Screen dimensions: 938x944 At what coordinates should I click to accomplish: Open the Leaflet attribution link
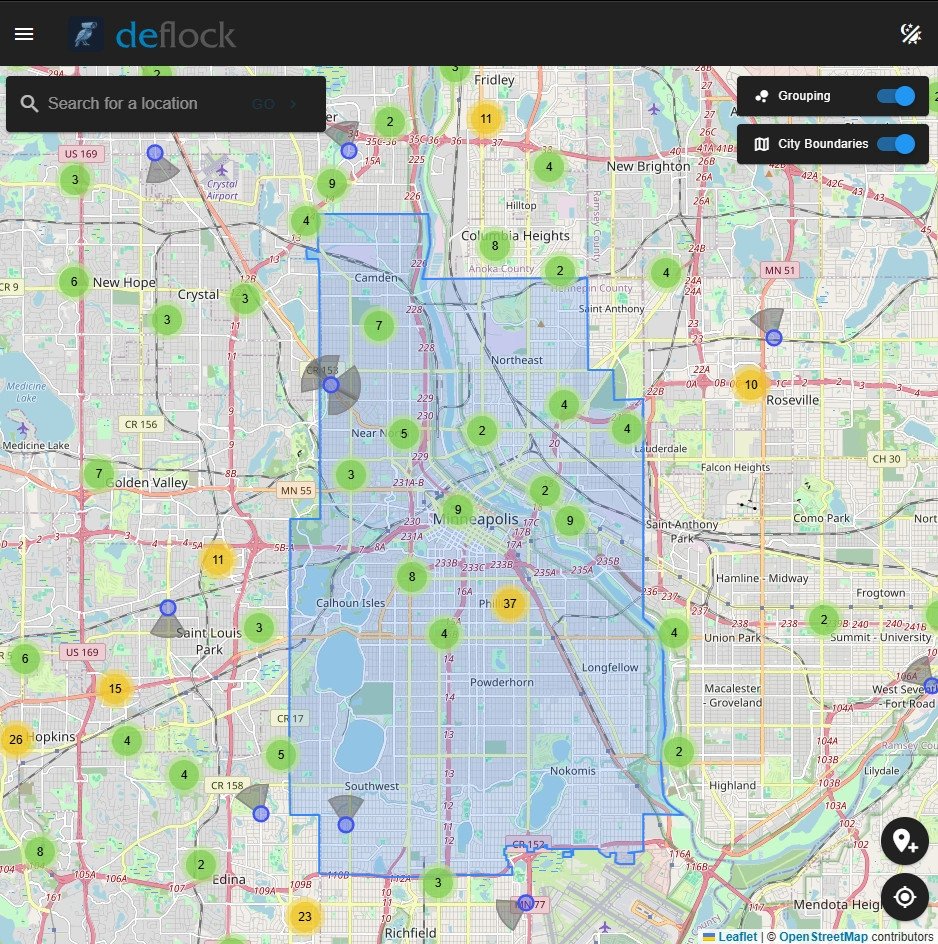pos(737,936)
